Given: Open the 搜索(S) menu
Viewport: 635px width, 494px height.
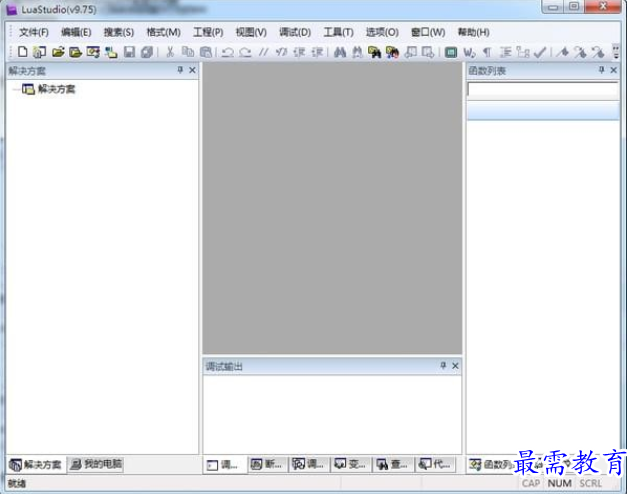Looking at the screenshot, I should click(119, 32).
